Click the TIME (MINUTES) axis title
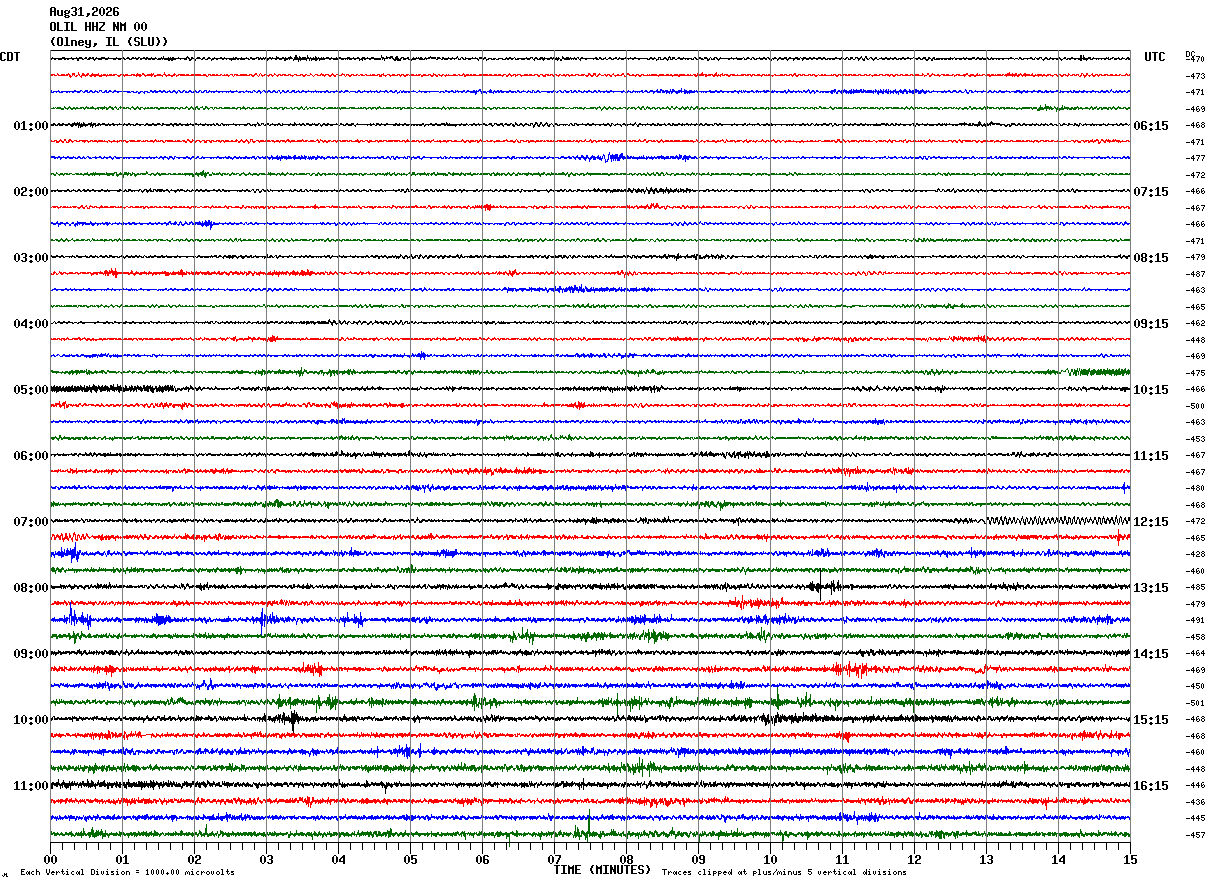 tap(602, 870)
